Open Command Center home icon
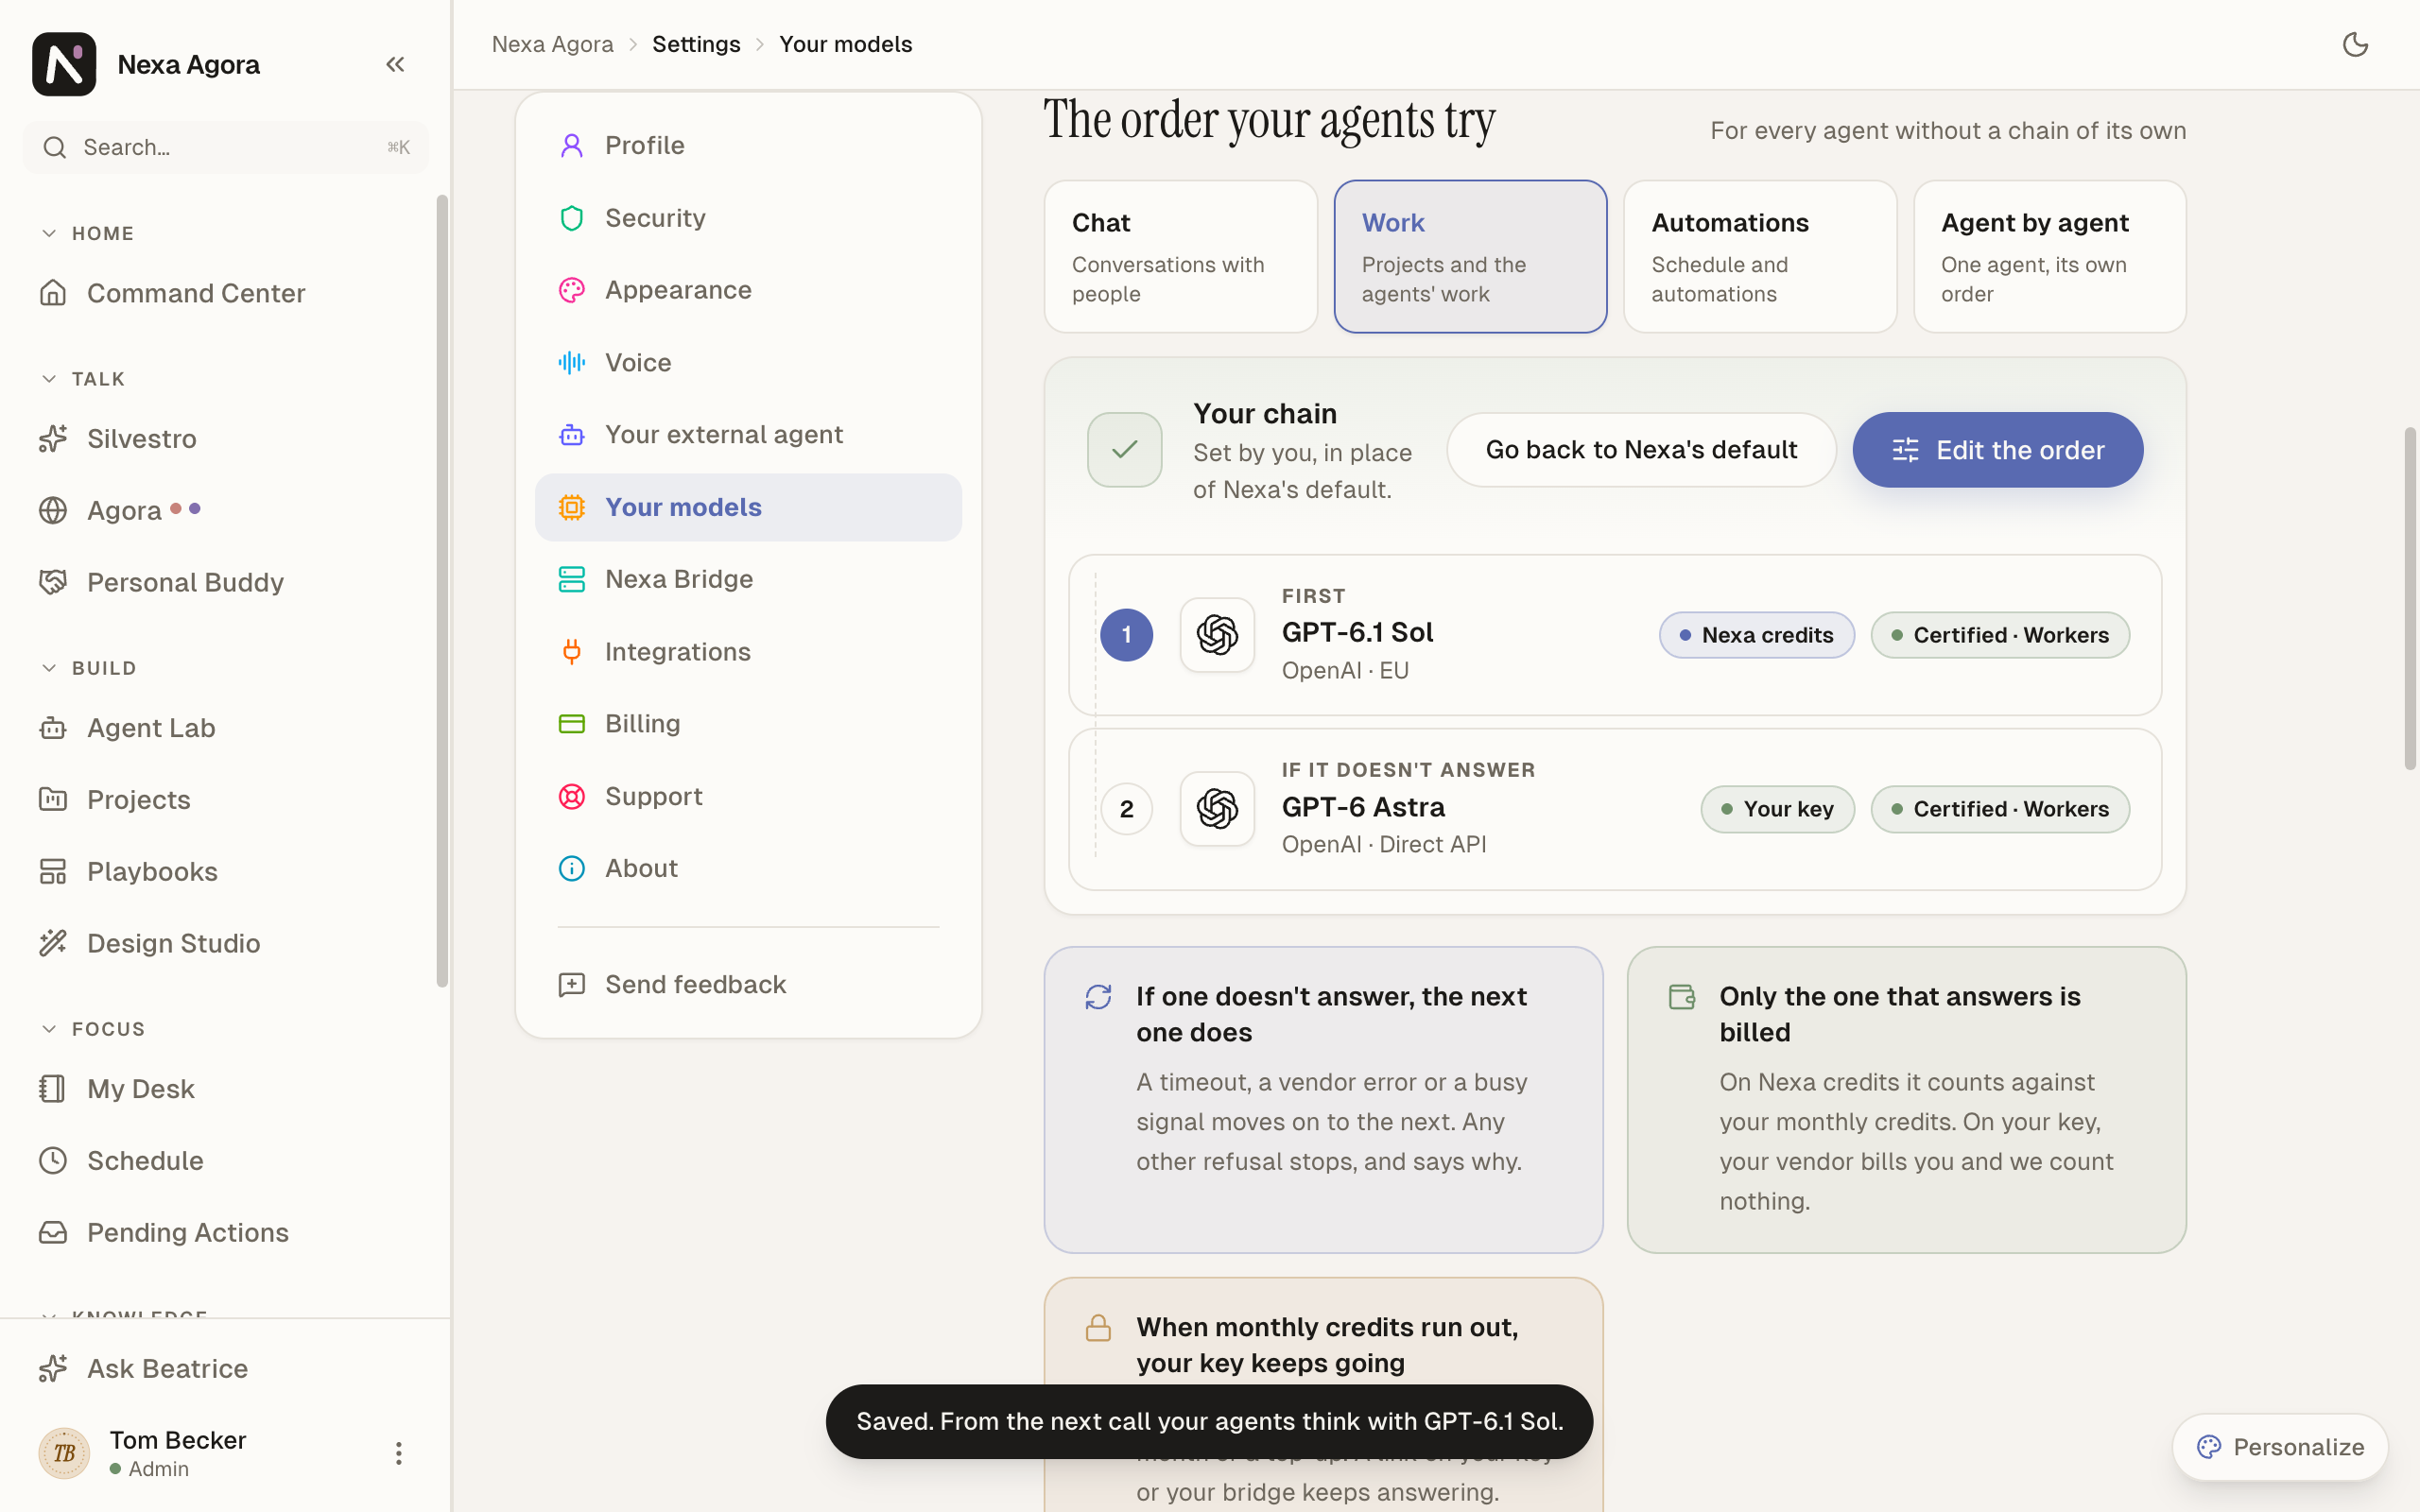Image resolution: width=2420 pixels, height=1512 pixels. pyautogui.click(x=53, y=293)
